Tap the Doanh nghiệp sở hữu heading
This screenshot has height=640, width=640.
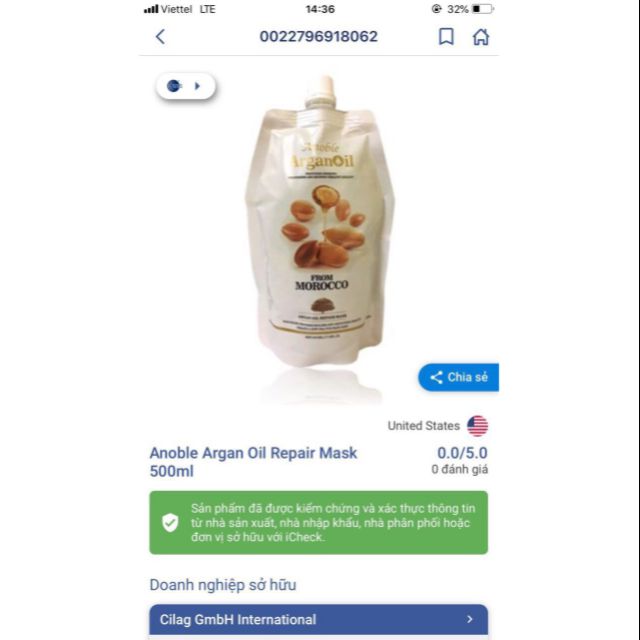coord(223,585)
